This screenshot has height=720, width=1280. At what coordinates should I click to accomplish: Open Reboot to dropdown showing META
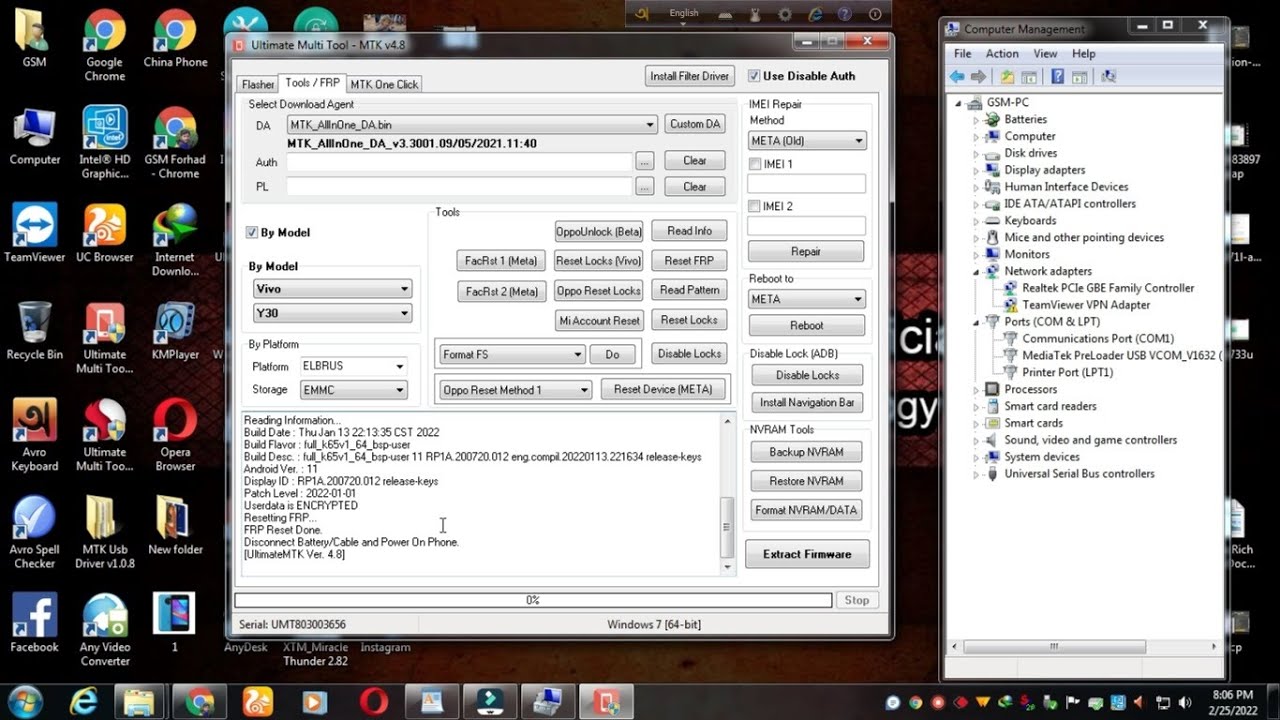807,299
